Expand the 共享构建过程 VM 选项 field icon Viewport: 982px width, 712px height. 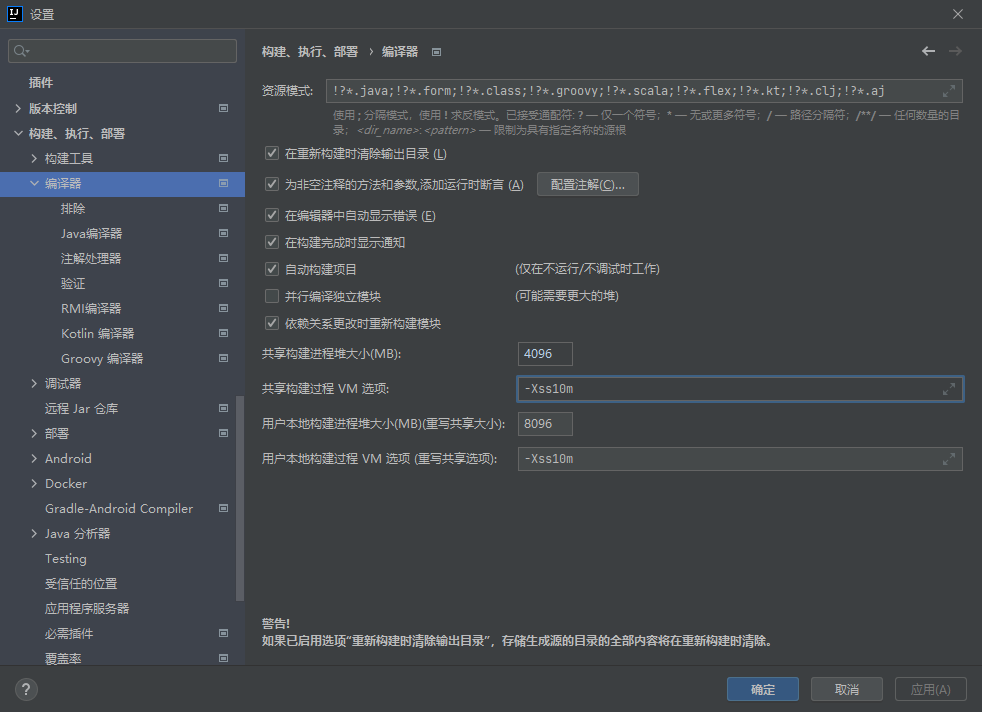click(949, 389)
